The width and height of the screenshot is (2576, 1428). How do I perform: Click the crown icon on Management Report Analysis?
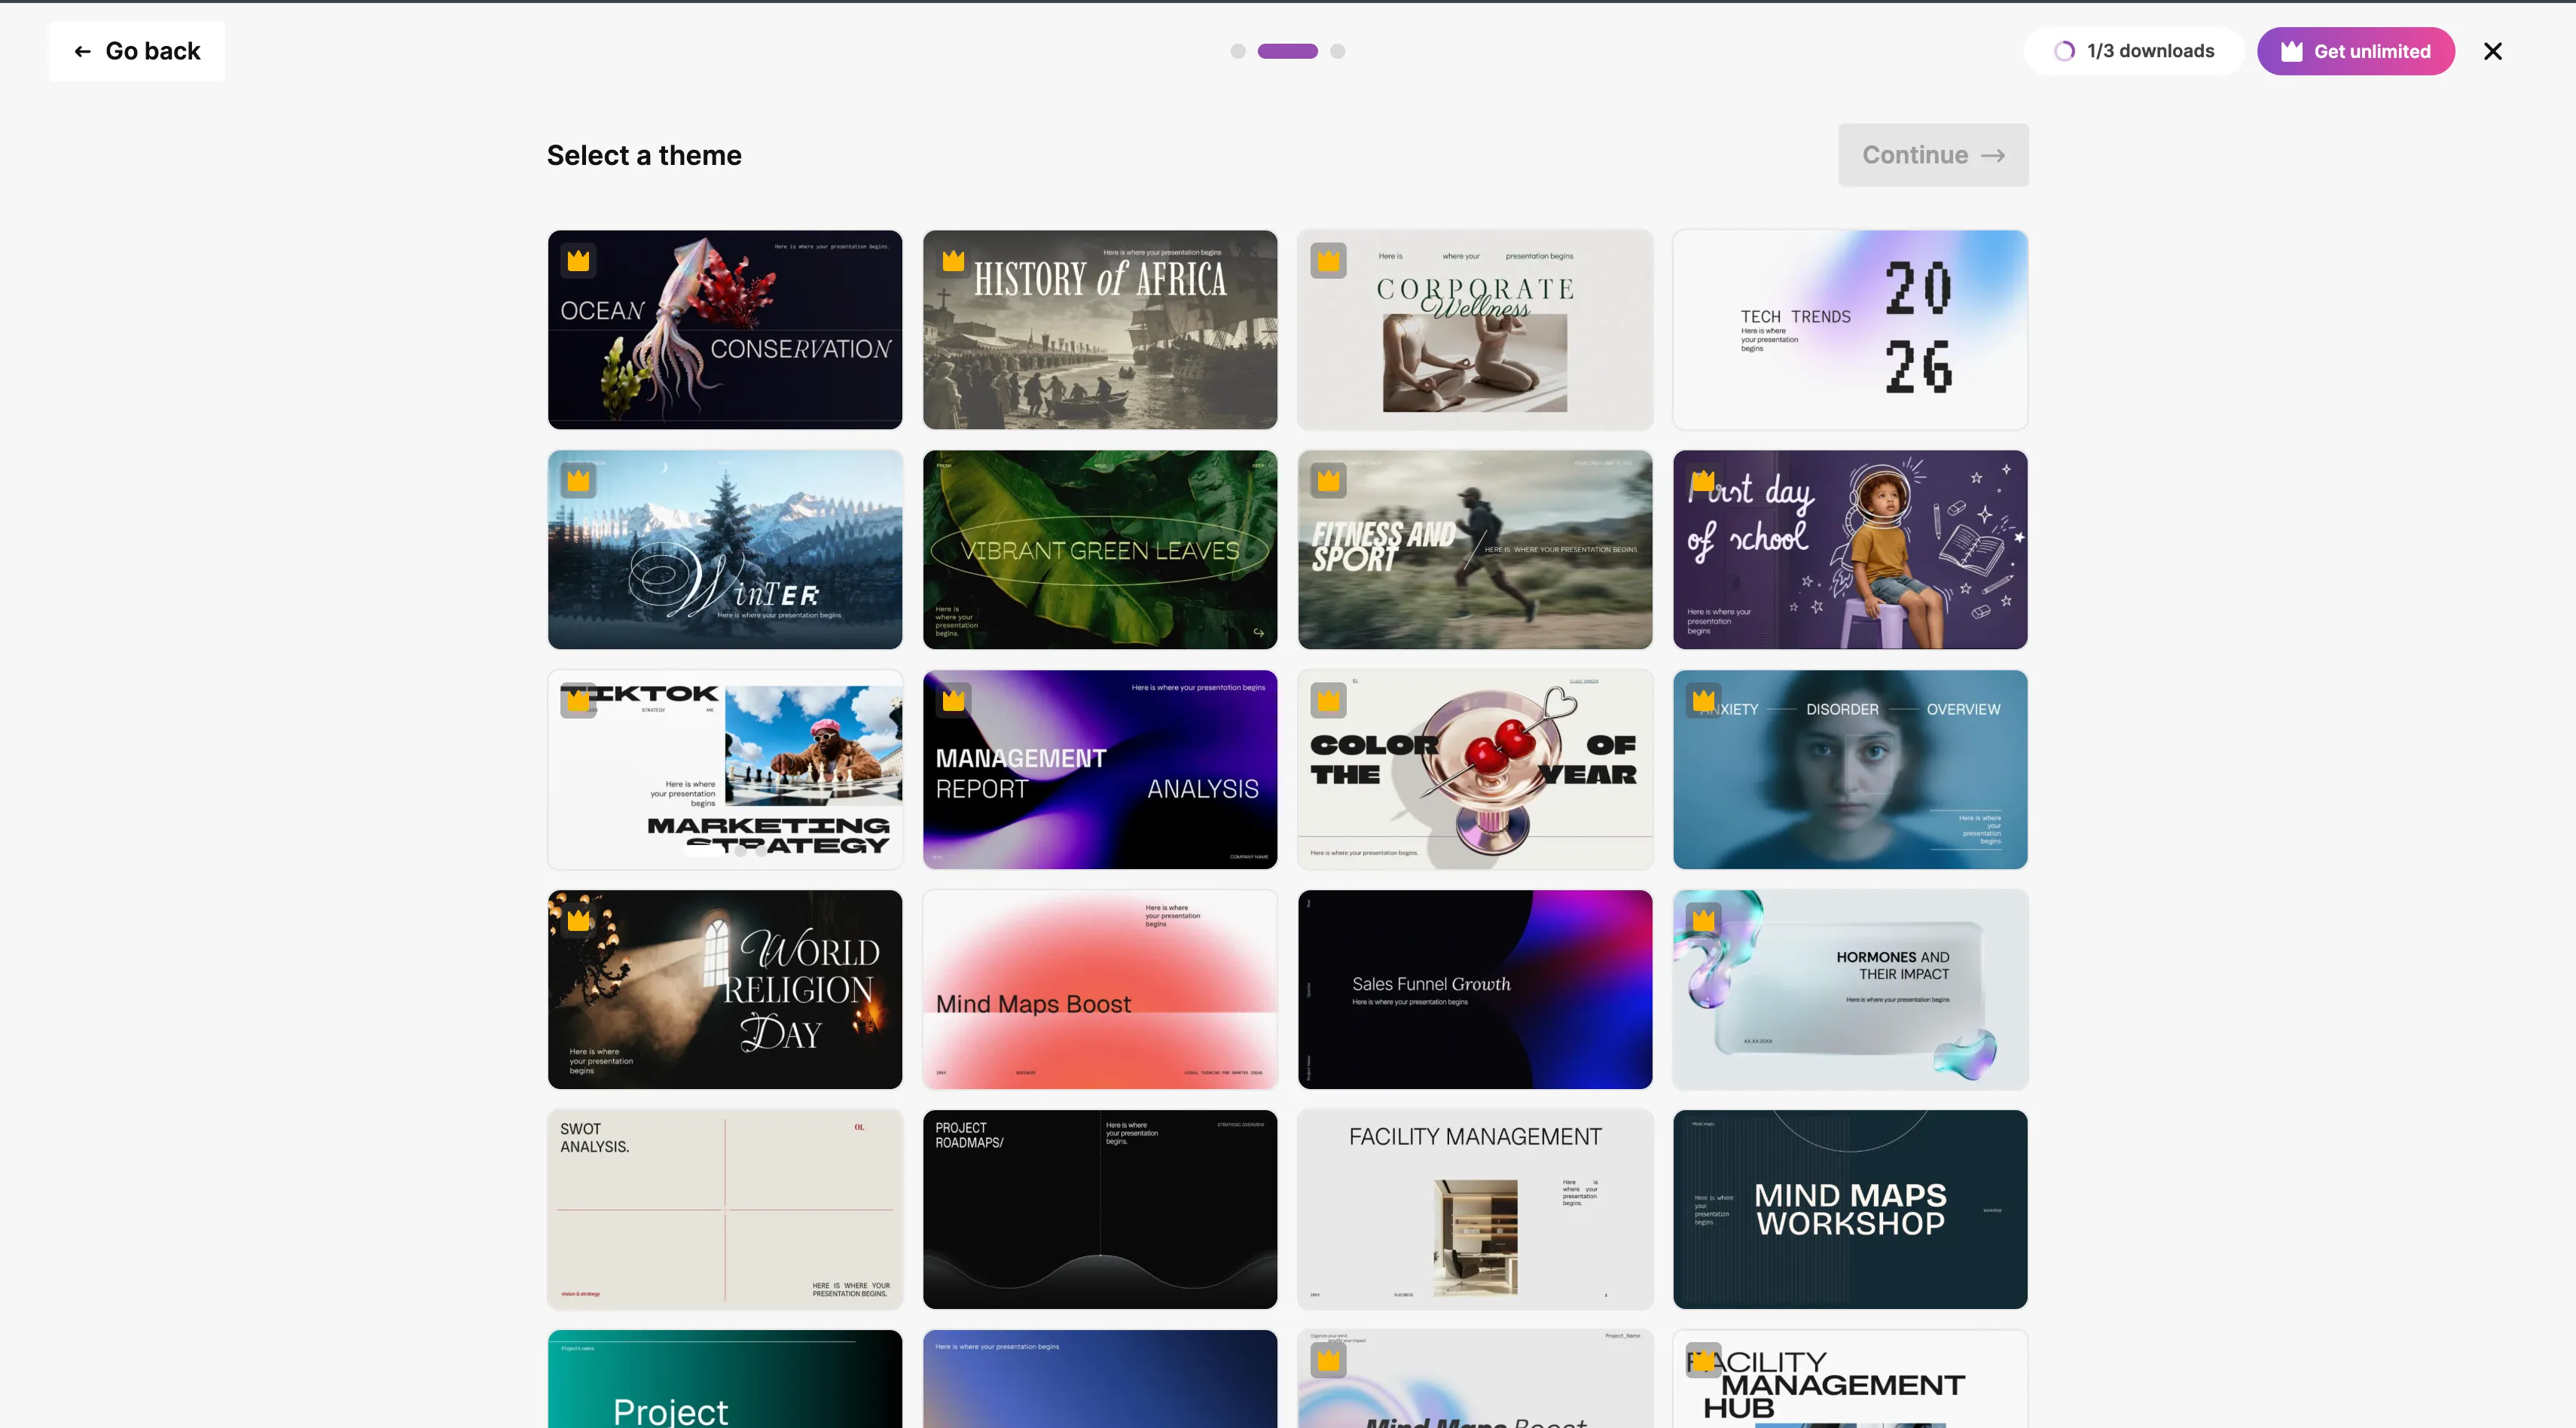(x=953, y=700)
